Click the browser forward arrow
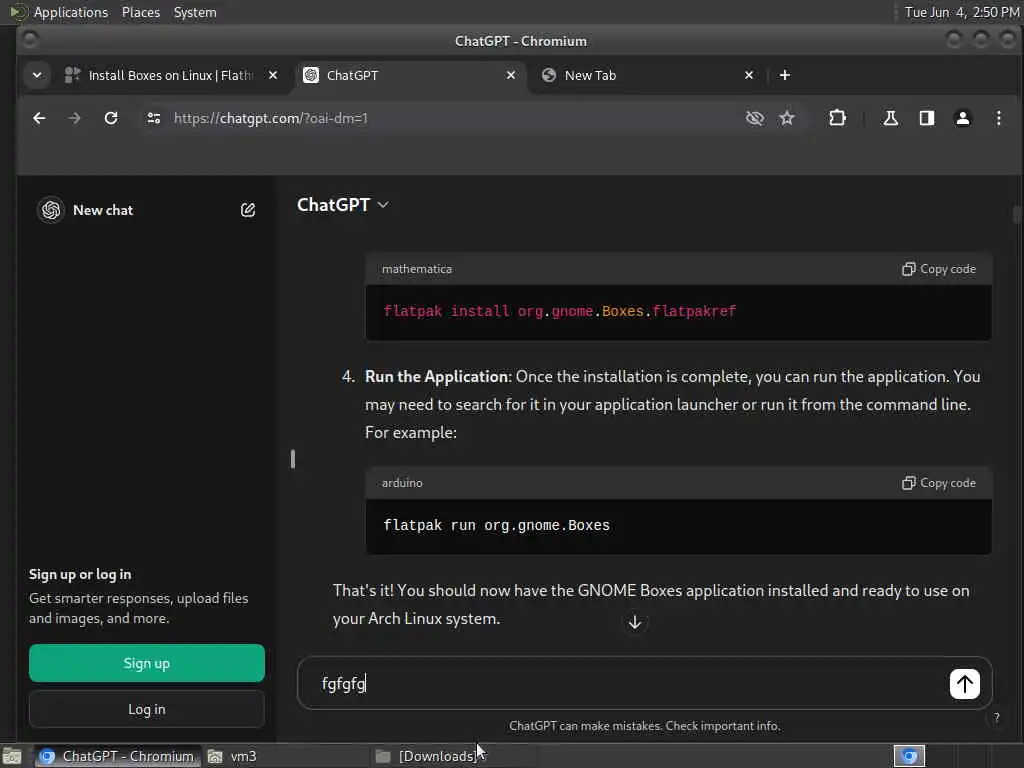 pos(74,118)
